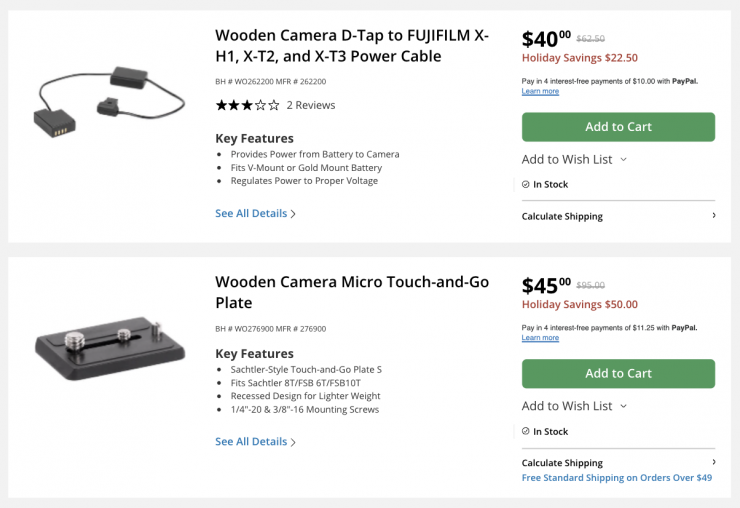Add the D-Tap Power Cable to cart
Viewport: 740px width, 508px height.
tap(618, 127)
